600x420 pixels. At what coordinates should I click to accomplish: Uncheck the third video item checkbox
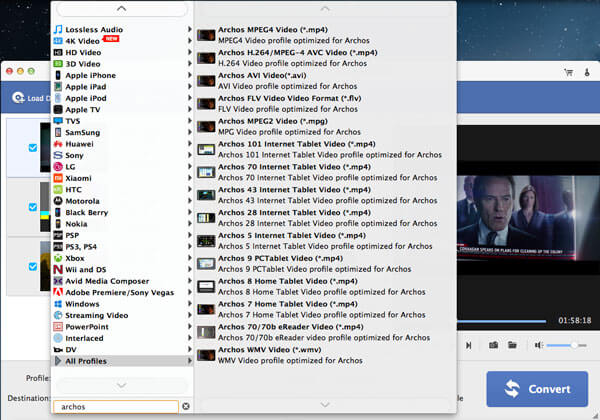(x=33, y=266)
